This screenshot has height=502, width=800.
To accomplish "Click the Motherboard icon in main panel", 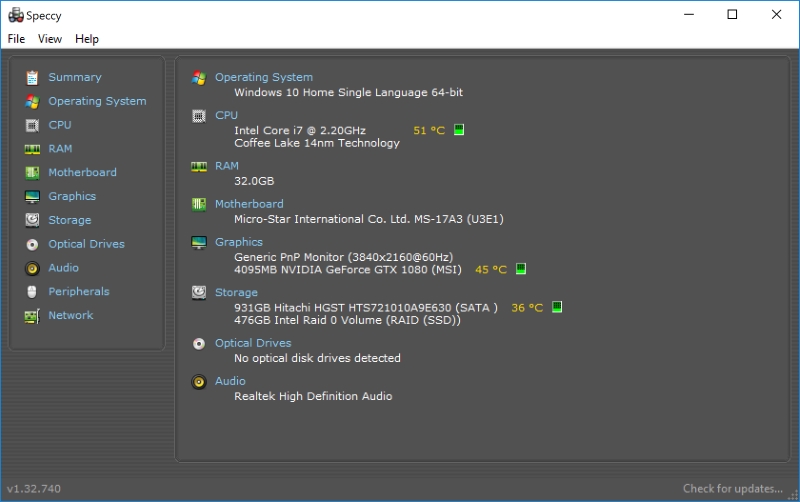I will (199, 205).
